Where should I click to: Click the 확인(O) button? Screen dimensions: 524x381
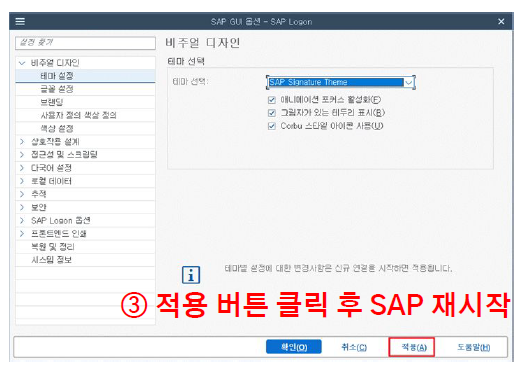tap(294, 347)
